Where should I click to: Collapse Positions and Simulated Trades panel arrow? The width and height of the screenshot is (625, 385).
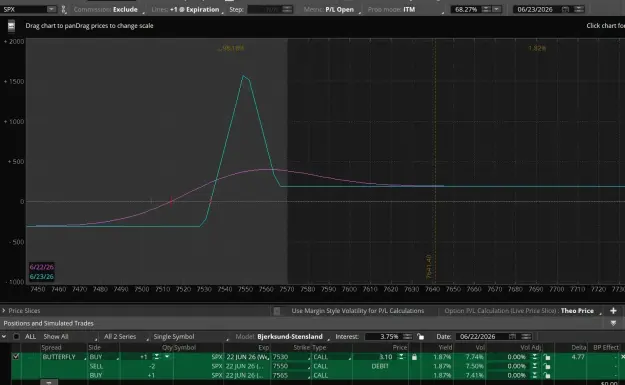613,323
